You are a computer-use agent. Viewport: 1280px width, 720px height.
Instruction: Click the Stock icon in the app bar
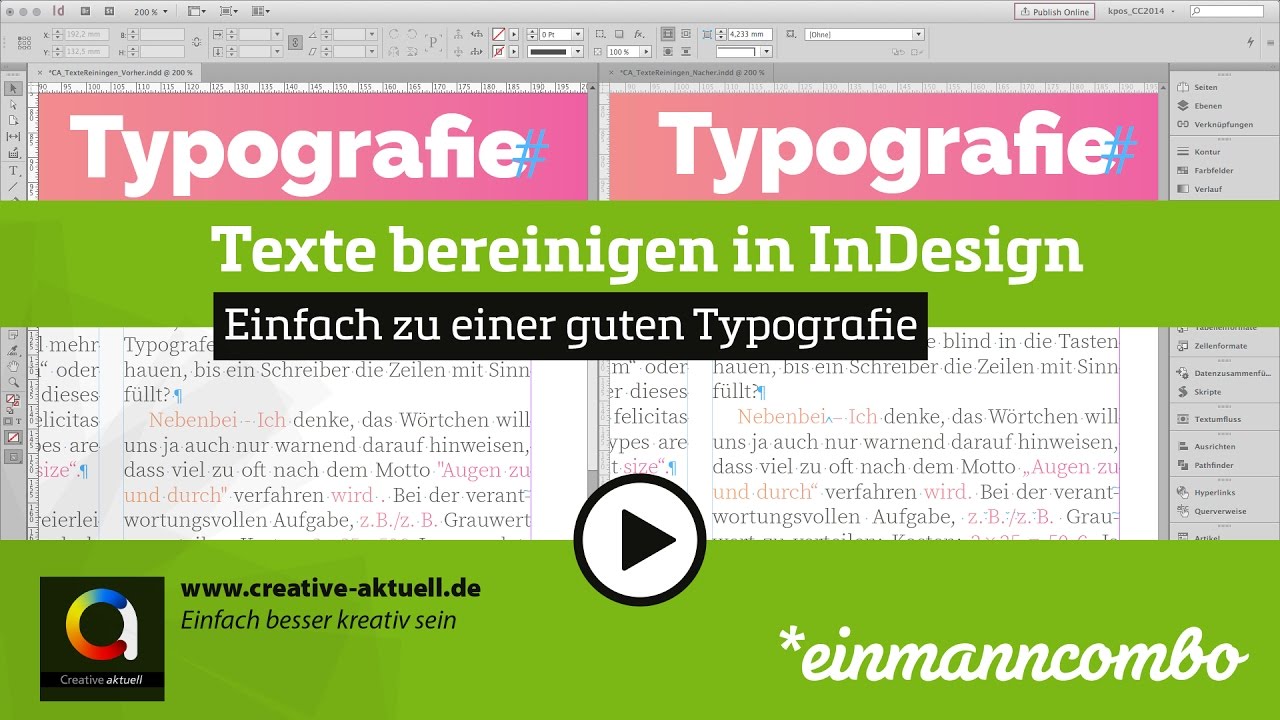point(109,11)
